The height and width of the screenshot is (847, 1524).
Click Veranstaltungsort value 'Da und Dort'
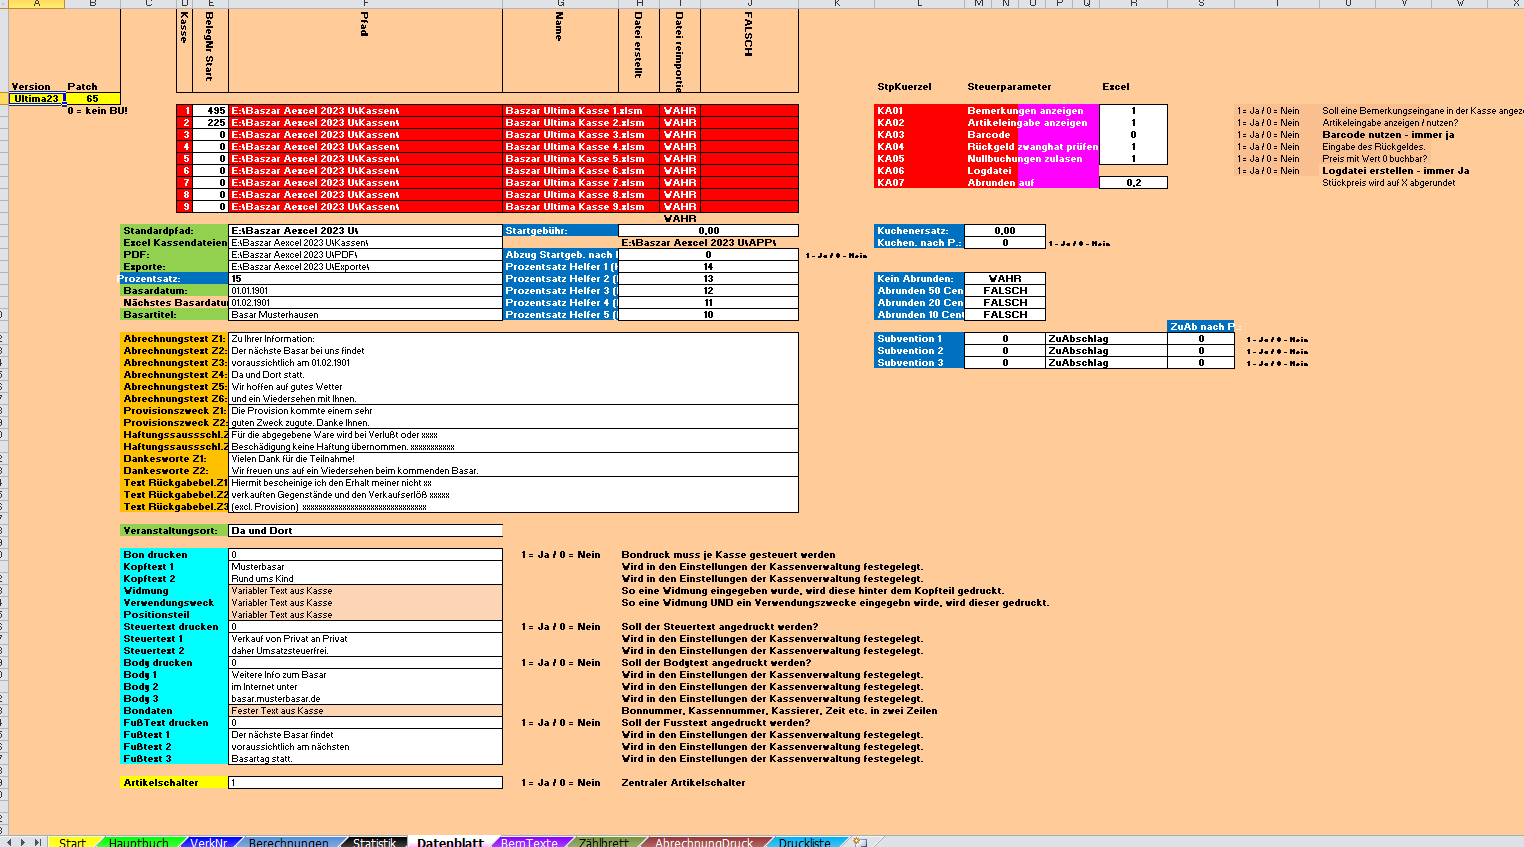click(x=365, y=531)
